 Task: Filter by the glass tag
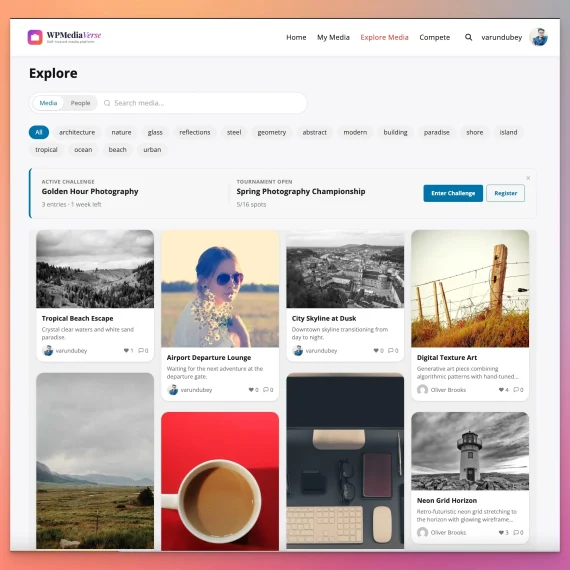155,132
